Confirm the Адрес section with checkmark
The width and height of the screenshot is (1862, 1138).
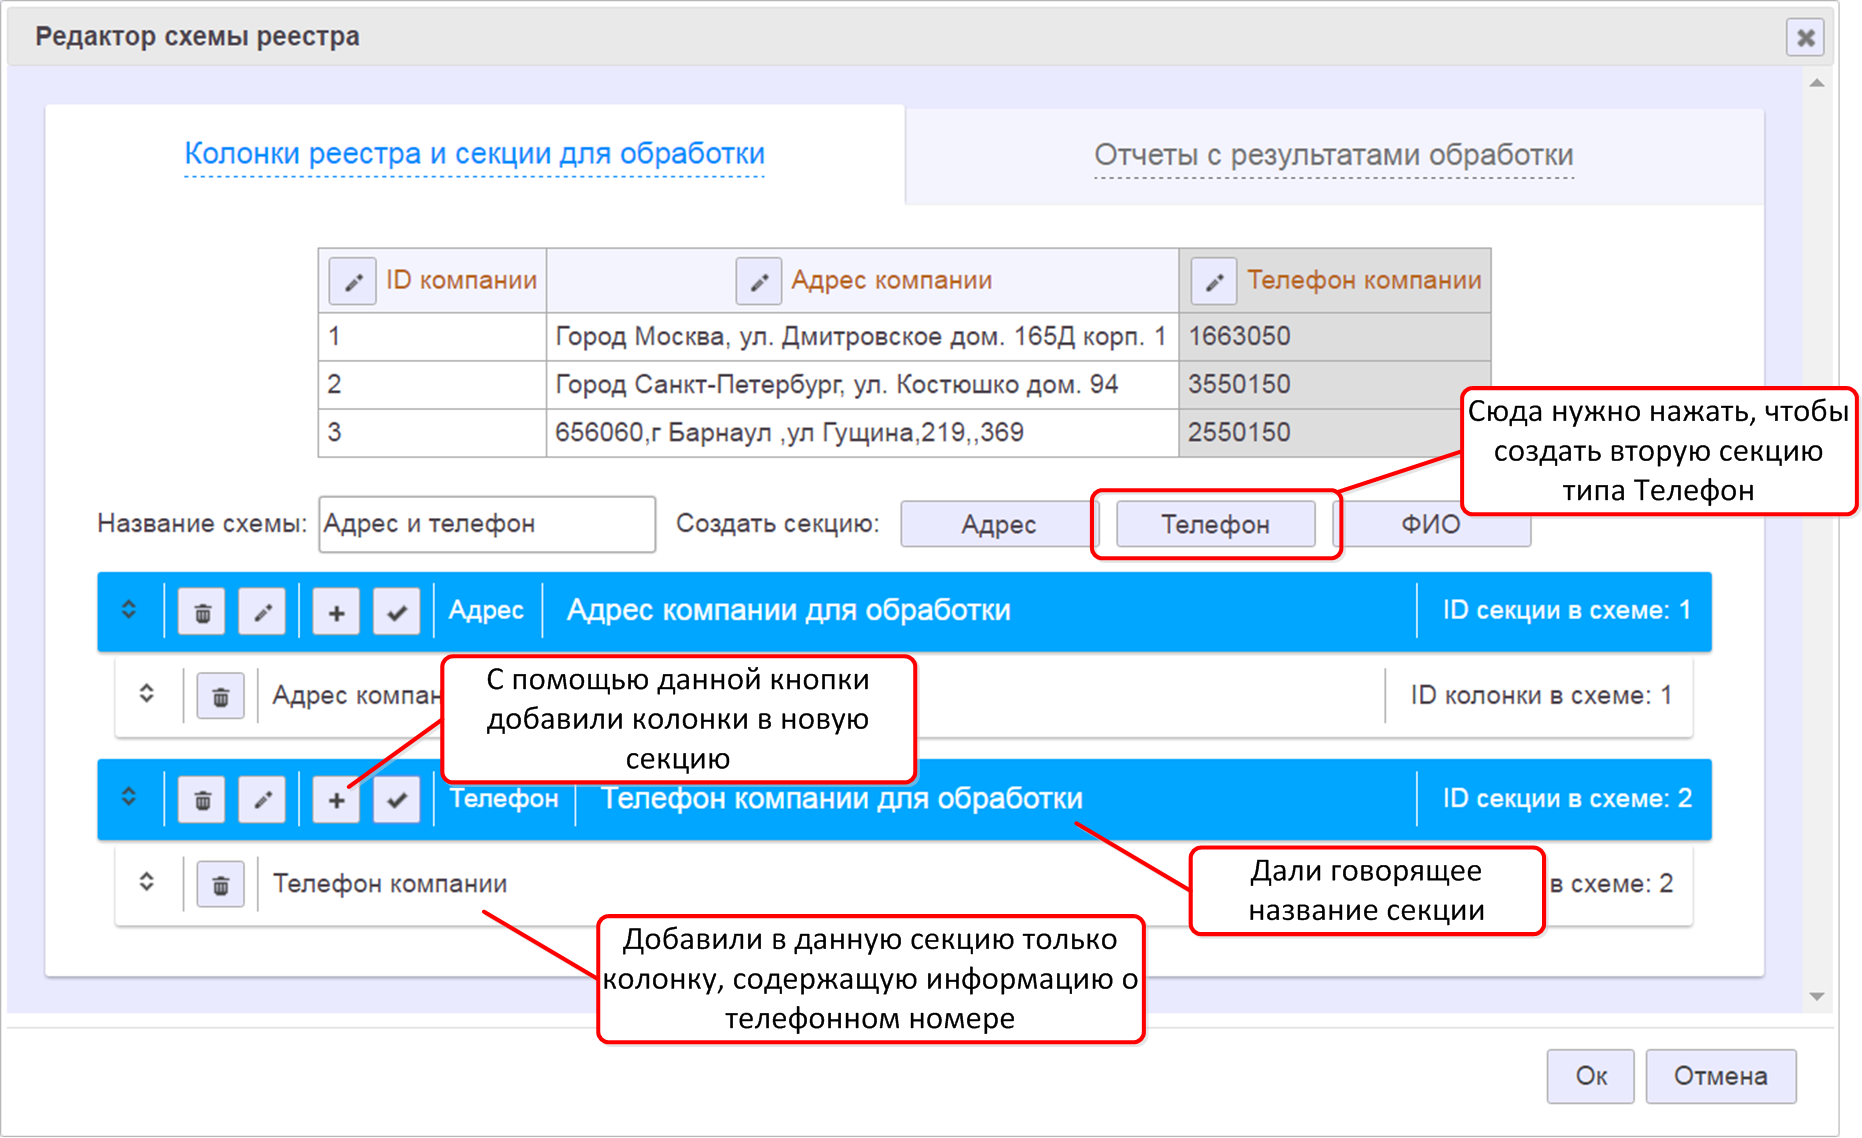pyautogui.click(x=397, y=612)
